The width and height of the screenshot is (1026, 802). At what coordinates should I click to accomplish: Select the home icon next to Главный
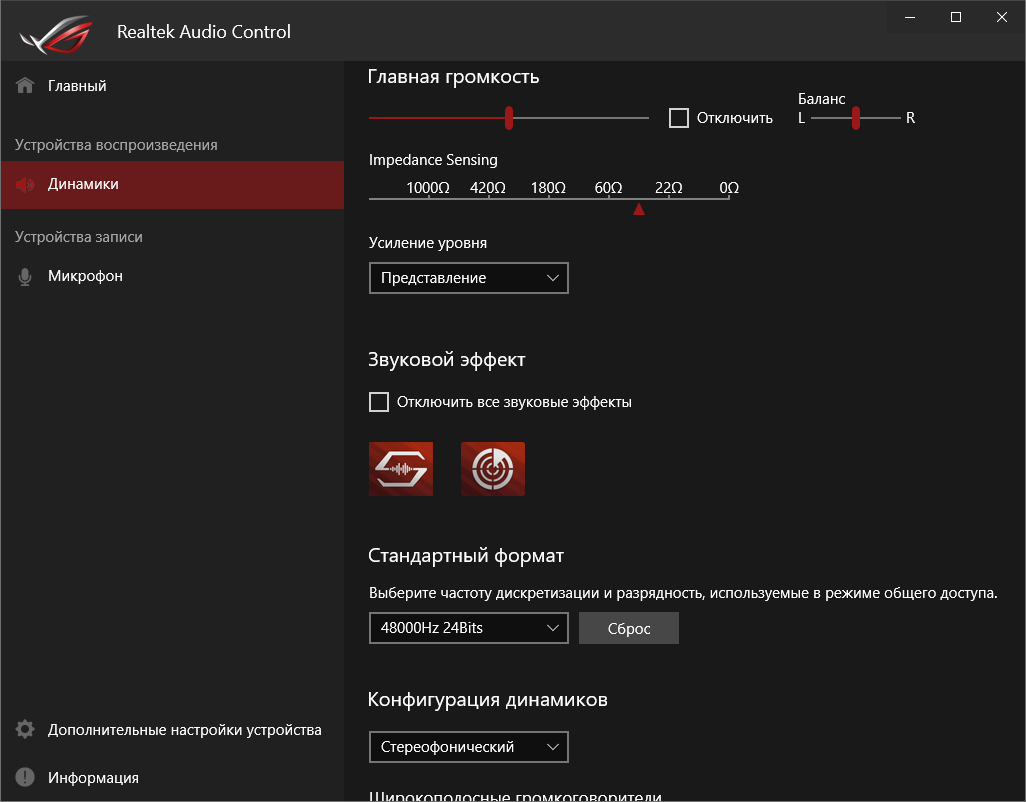tap(22, 85)
